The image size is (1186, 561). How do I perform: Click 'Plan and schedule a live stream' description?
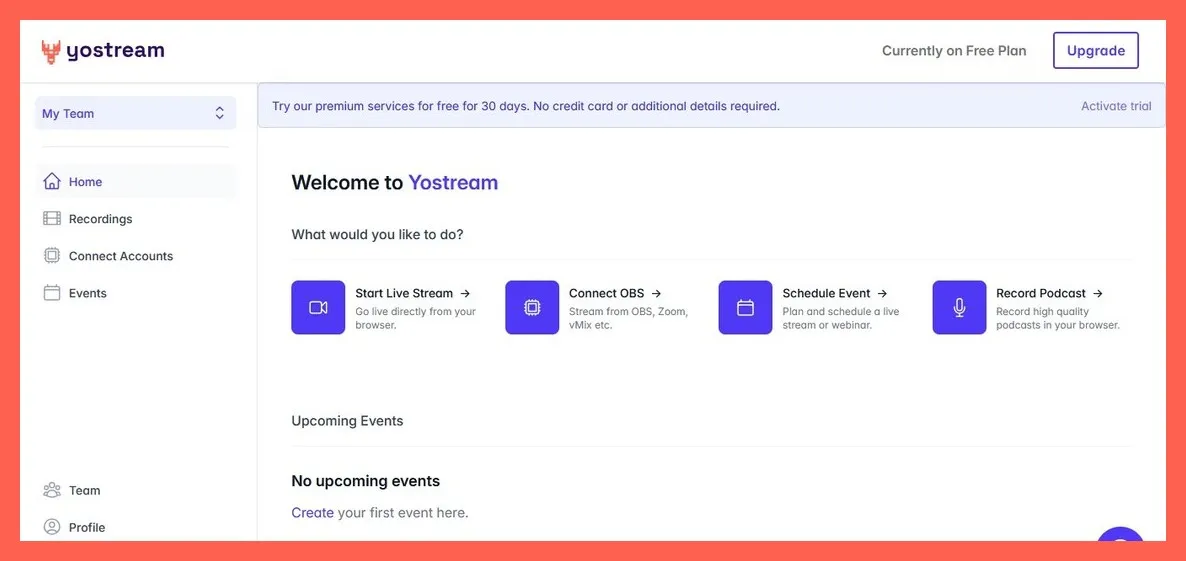(x=840, y=318)
